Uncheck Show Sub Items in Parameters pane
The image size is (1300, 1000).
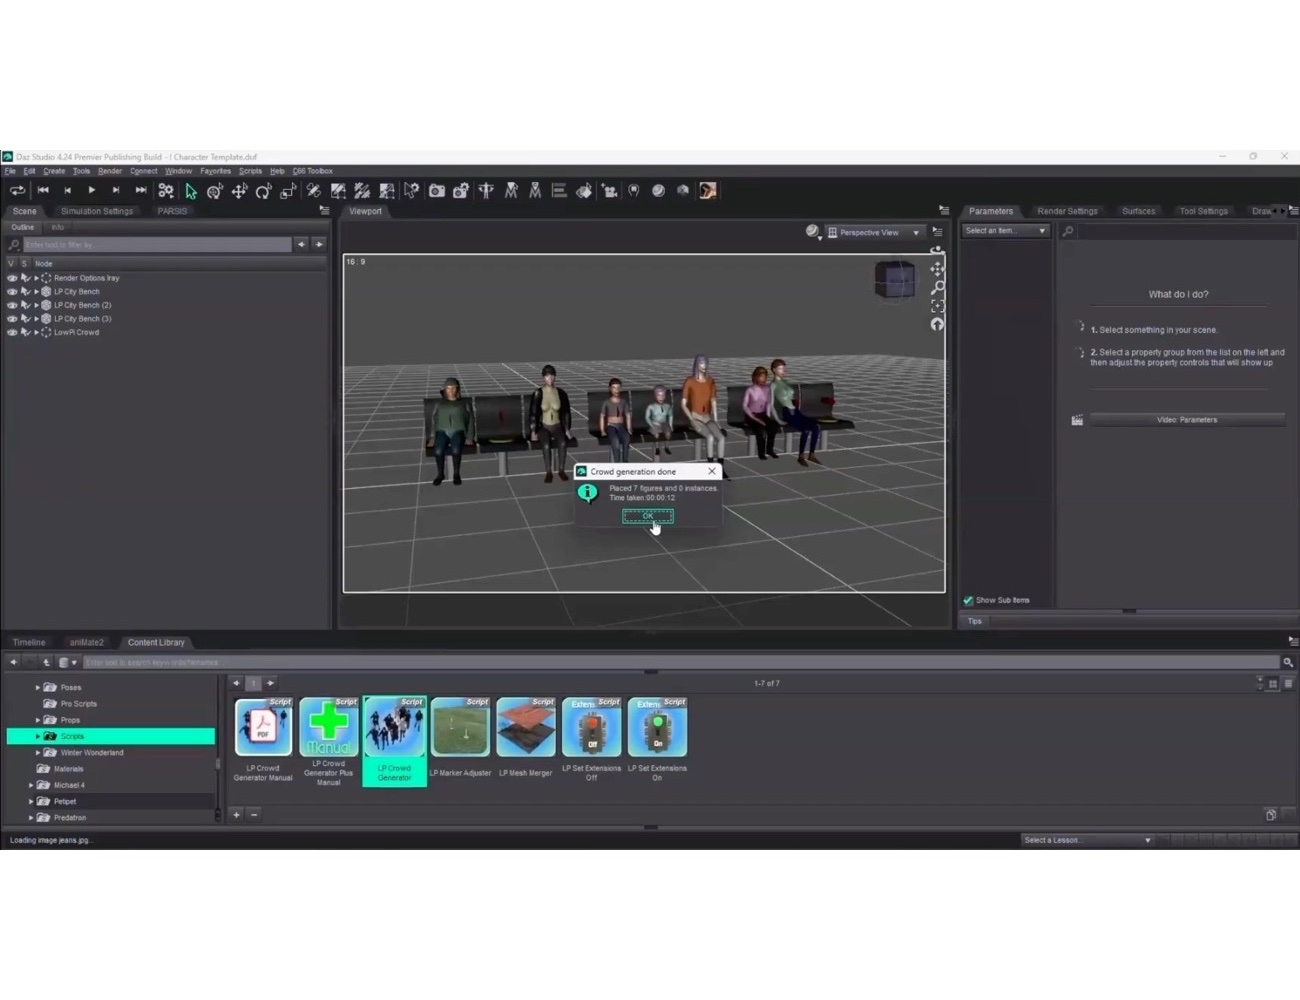967,600
